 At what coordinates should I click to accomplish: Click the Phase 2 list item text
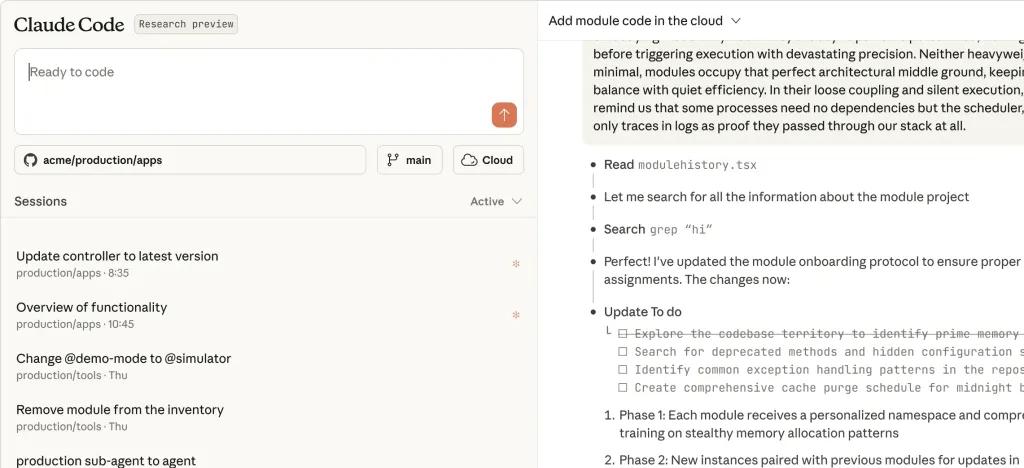click(821, 460)
